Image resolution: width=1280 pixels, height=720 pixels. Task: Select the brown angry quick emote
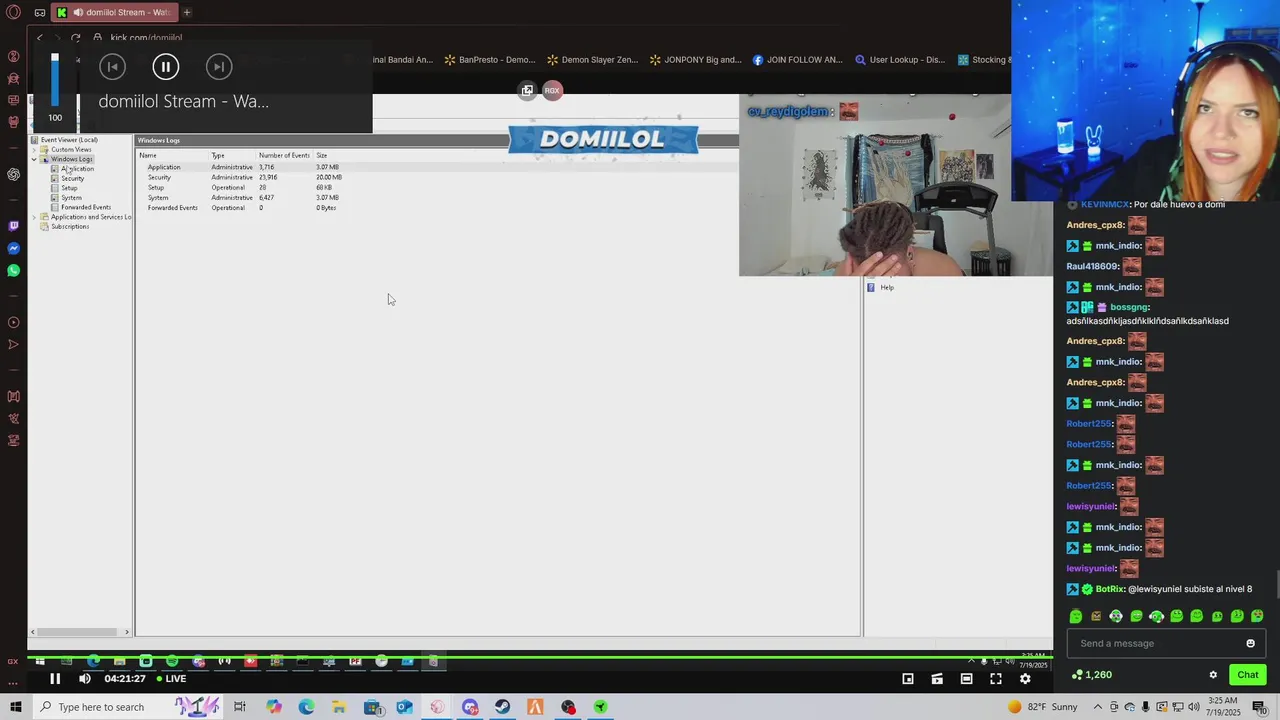pos(1096,616)
